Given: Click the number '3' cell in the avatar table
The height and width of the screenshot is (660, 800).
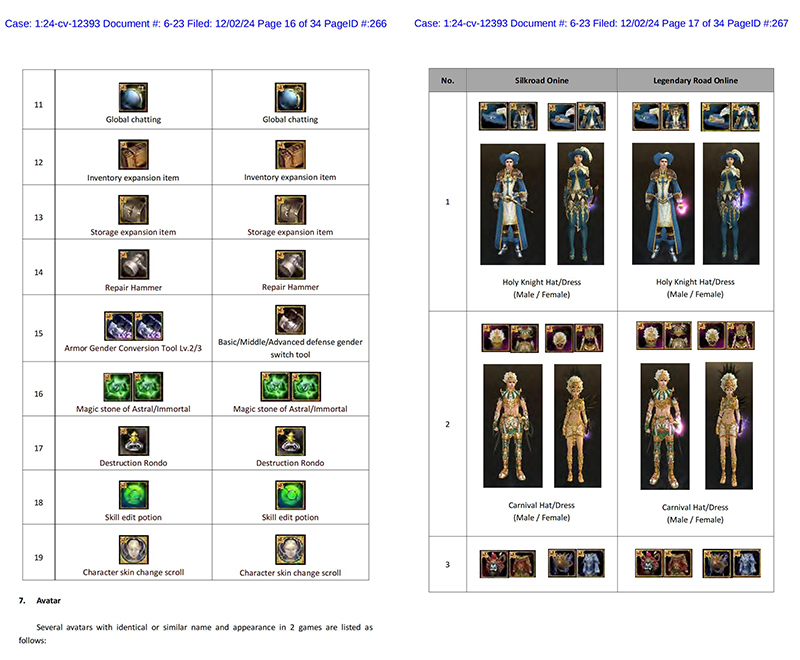Looking at the screenshot, I should (x=447, y=565).
